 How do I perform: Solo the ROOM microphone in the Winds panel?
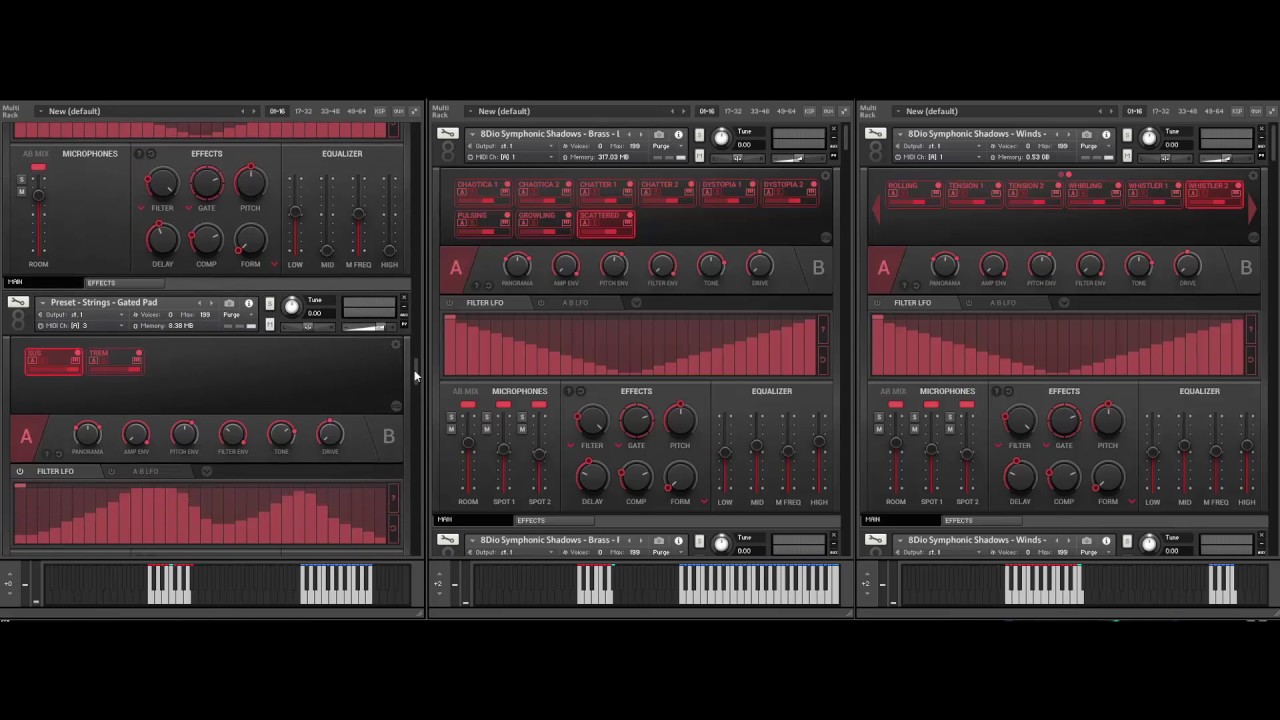point(879,417)
